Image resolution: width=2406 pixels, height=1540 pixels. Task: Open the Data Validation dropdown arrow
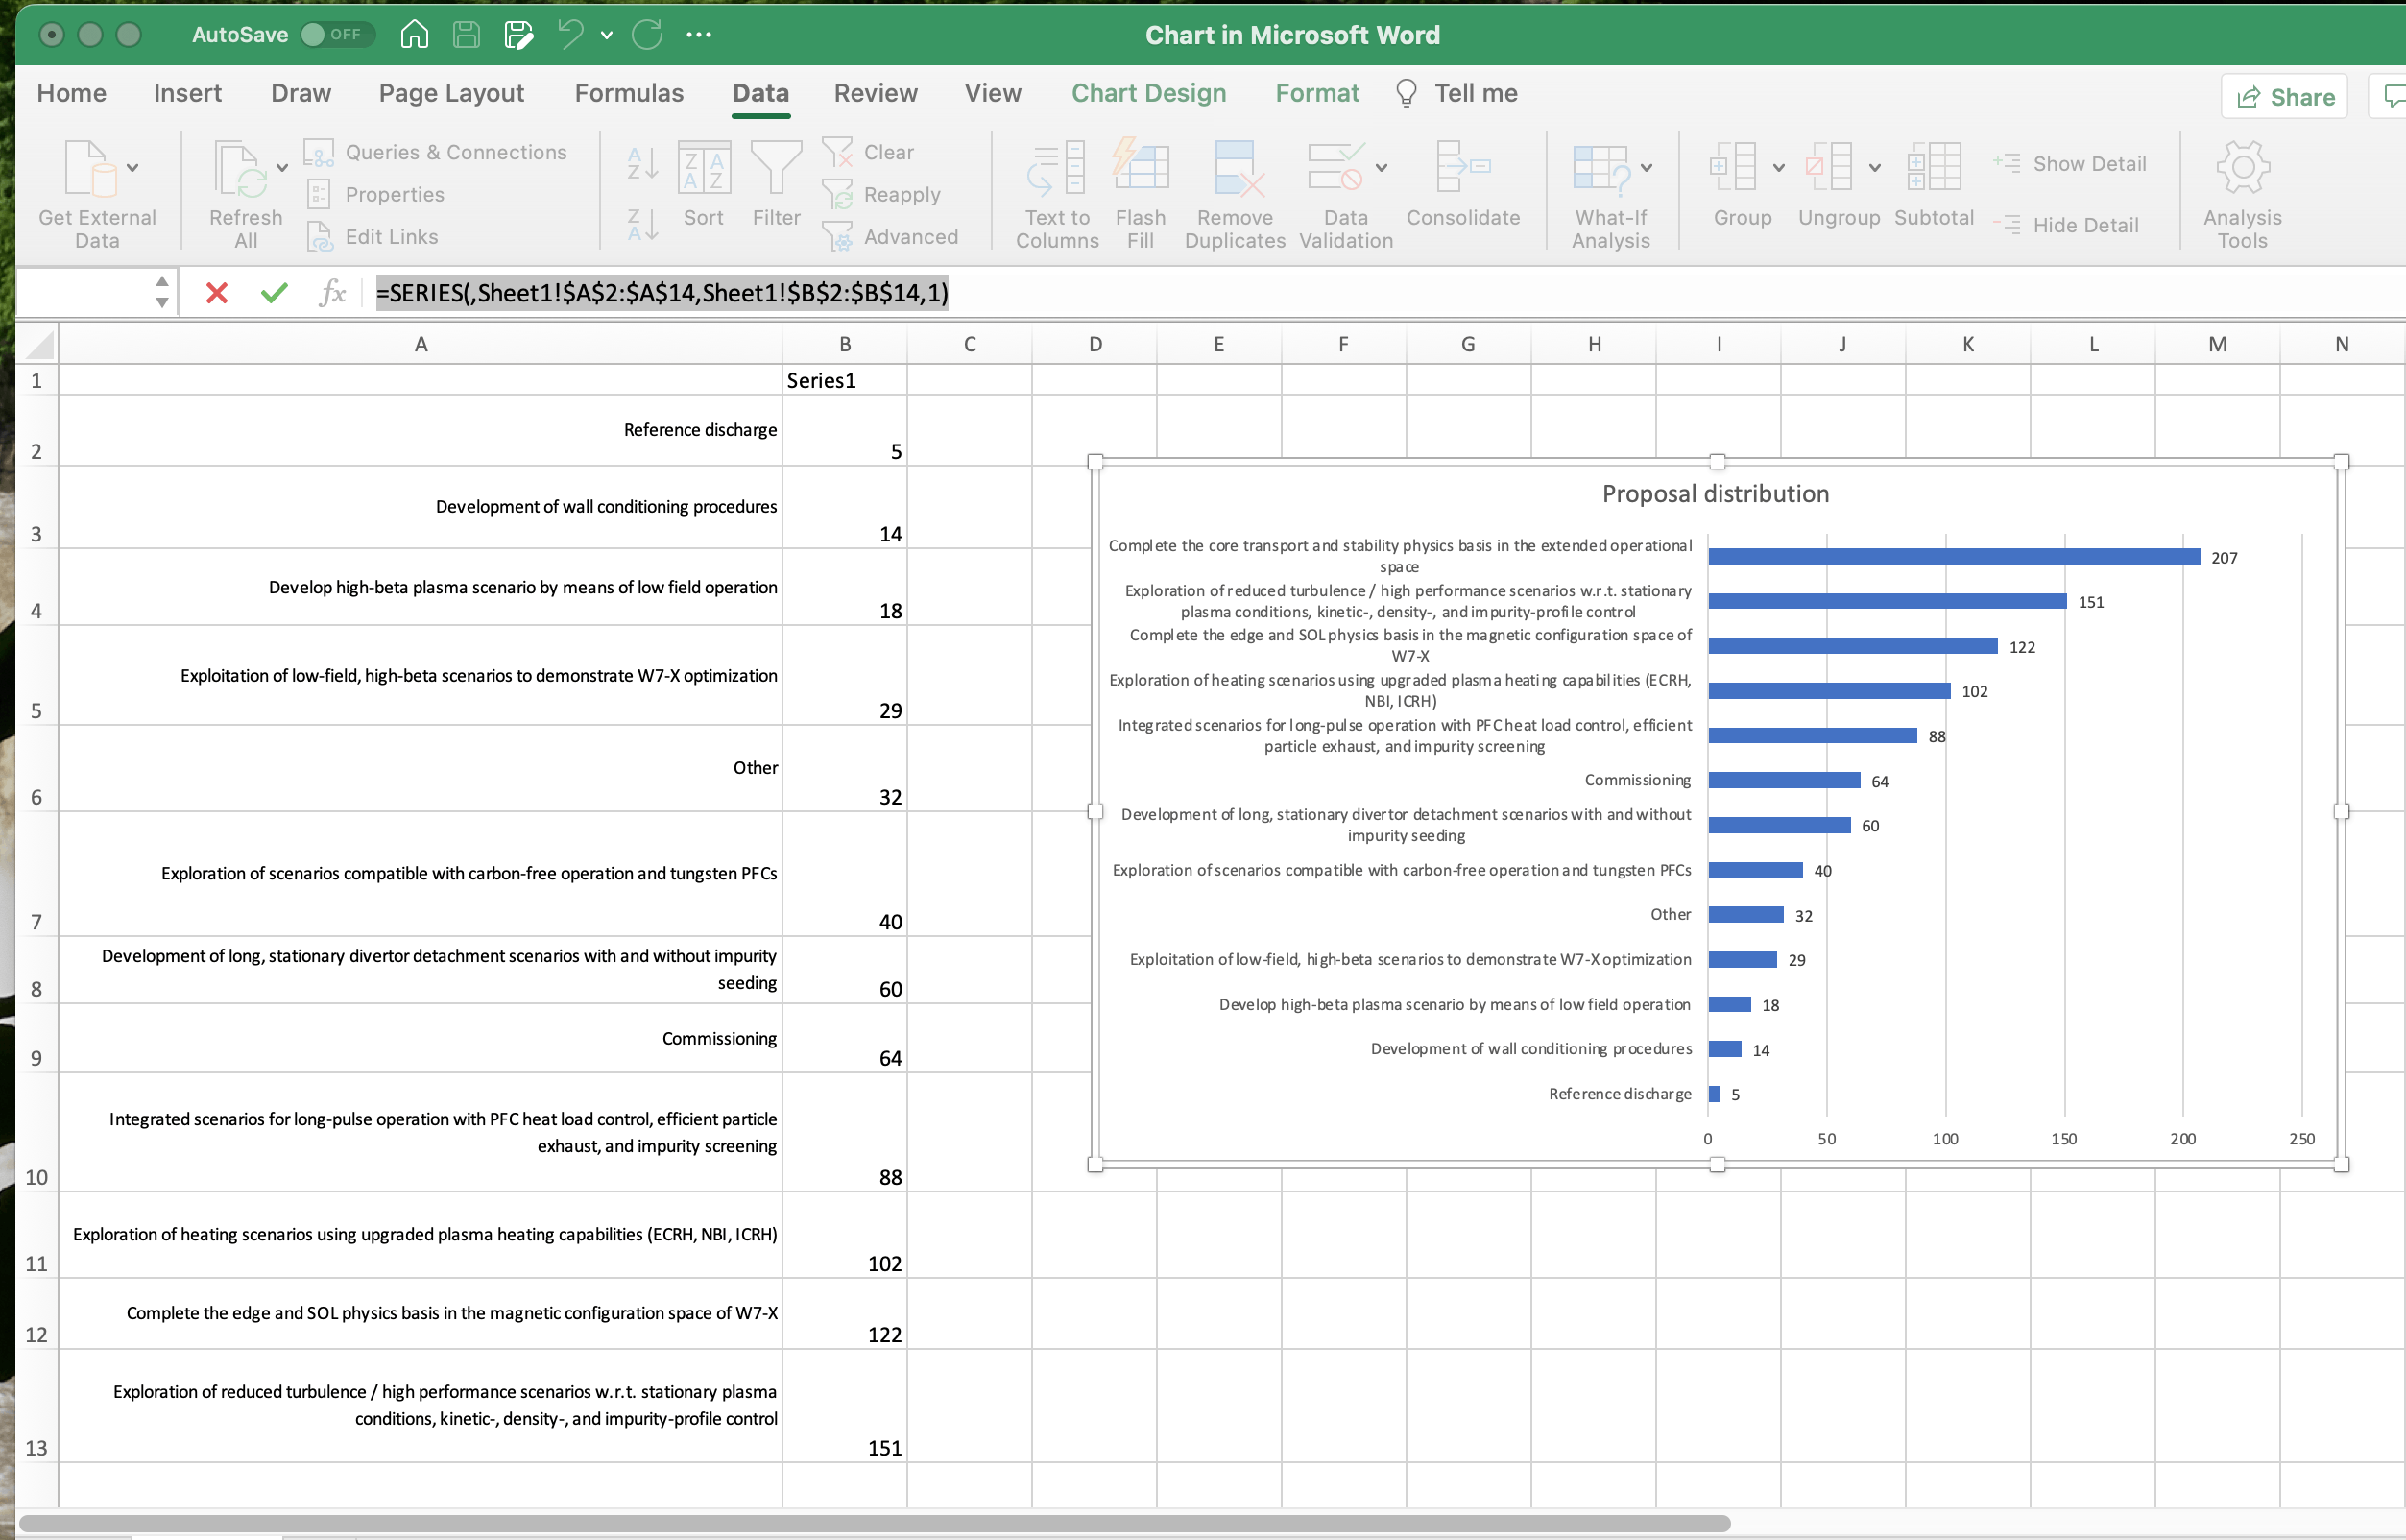1381,168
